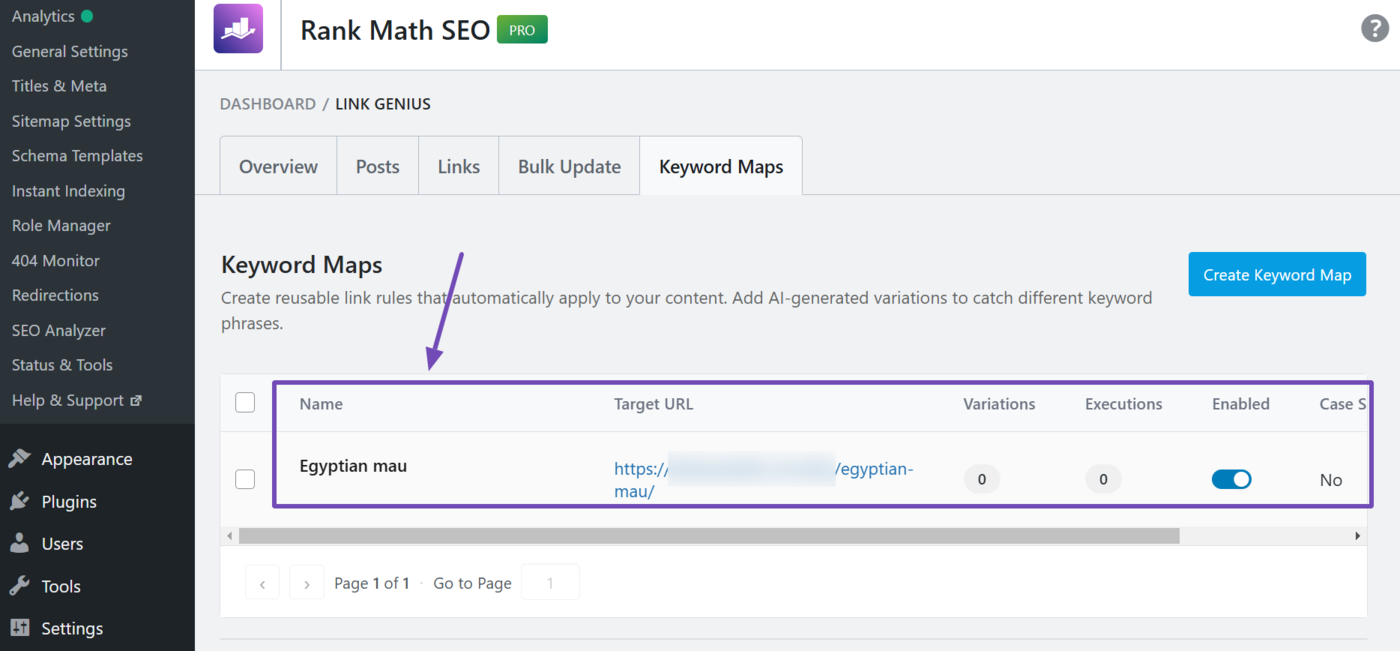
Task: Check the Egyptian mau row checkbox
Action: tap(245, 479)
